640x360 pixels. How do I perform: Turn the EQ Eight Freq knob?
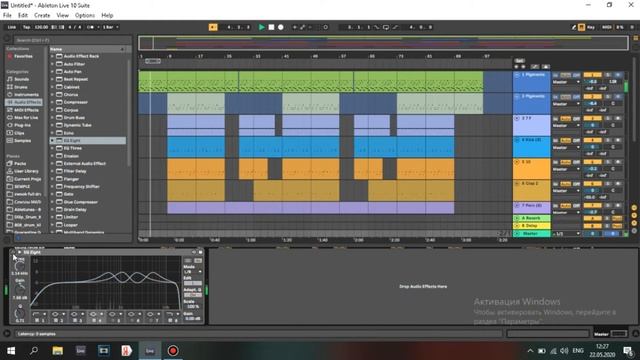point(20,267)
